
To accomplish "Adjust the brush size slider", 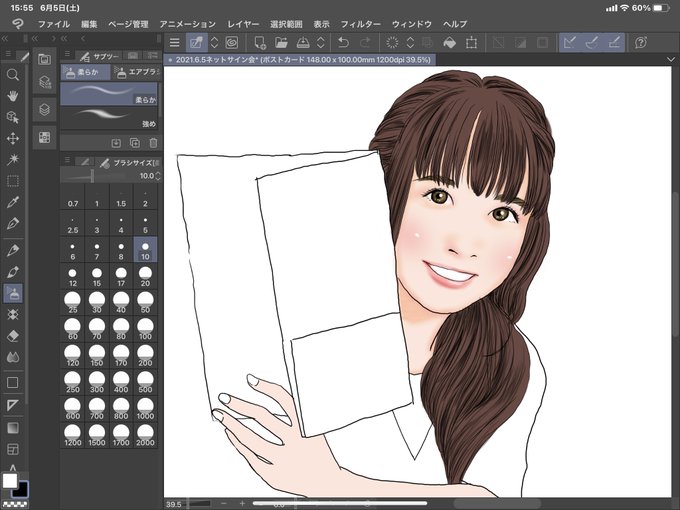I will click(93, 176).
